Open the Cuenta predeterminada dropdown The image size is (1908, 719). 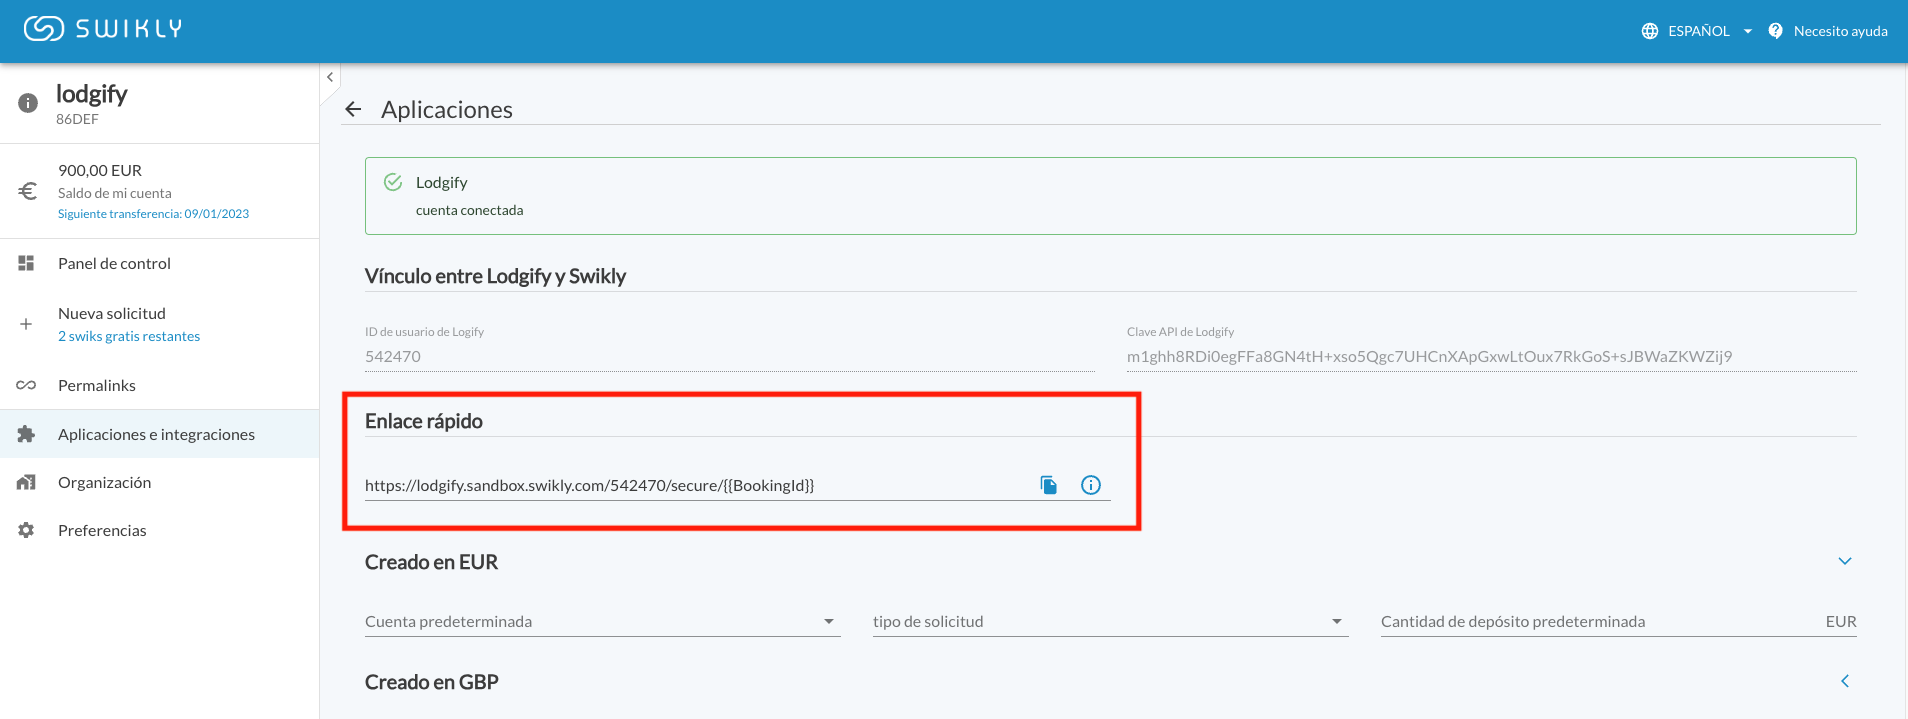coord(601,622)
